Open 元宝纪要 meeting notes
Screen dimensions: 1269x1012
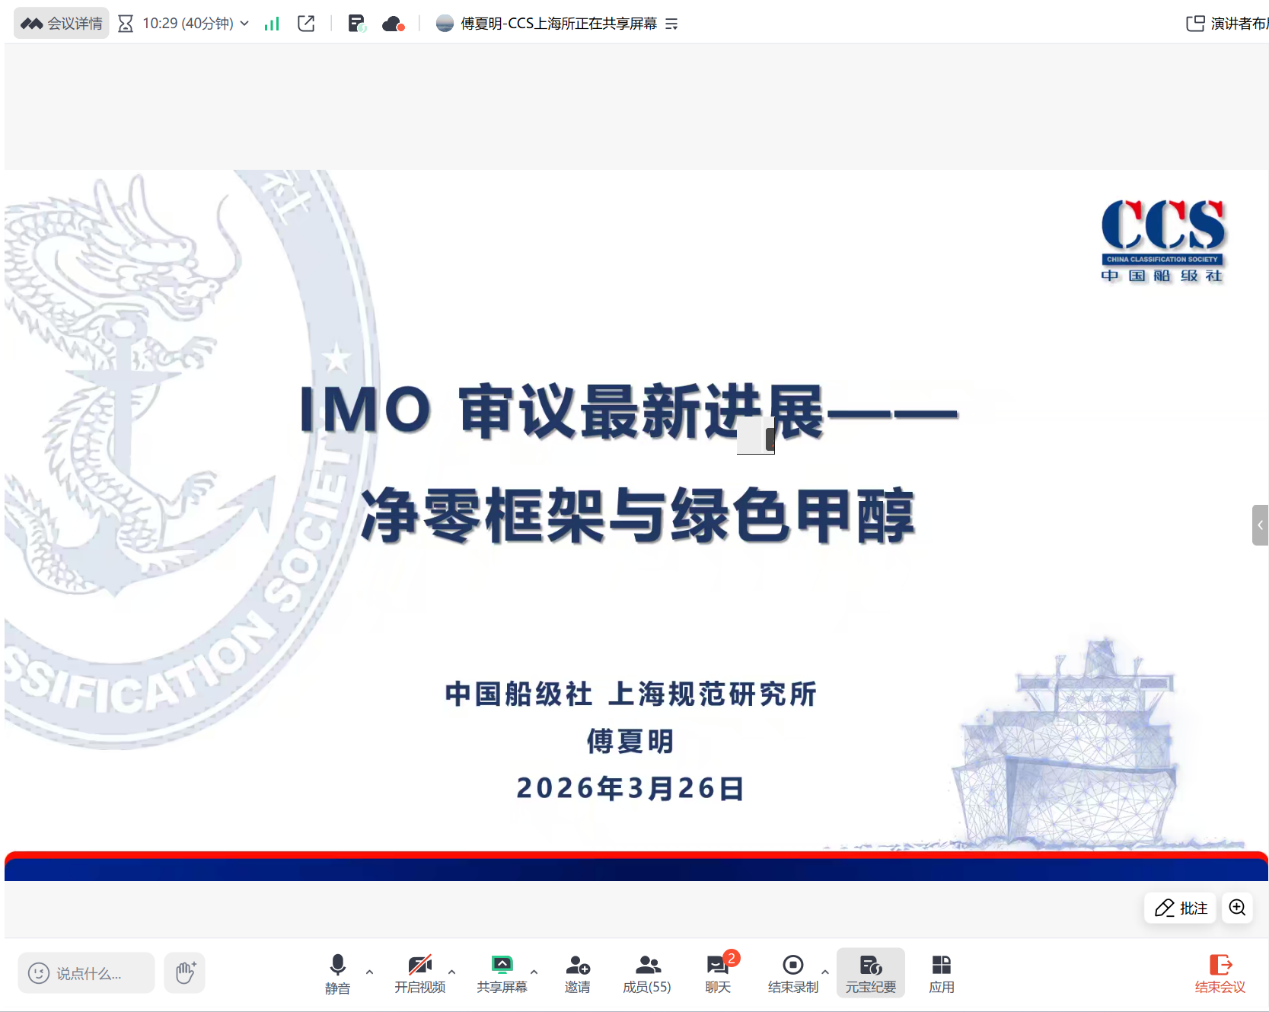click(x=870, y=973)
